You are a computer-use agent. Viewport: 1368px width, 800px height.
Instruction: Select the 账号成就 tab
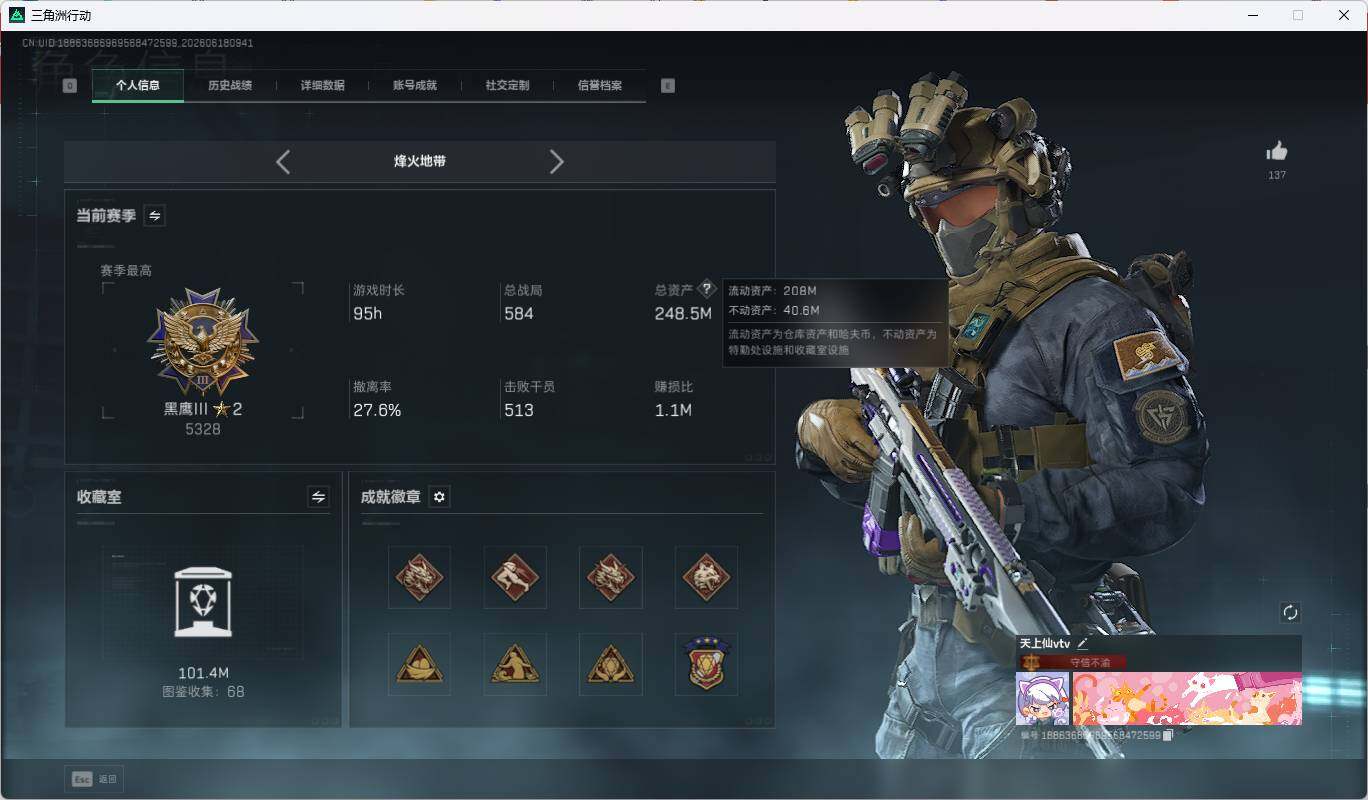[x=415, y=85]
